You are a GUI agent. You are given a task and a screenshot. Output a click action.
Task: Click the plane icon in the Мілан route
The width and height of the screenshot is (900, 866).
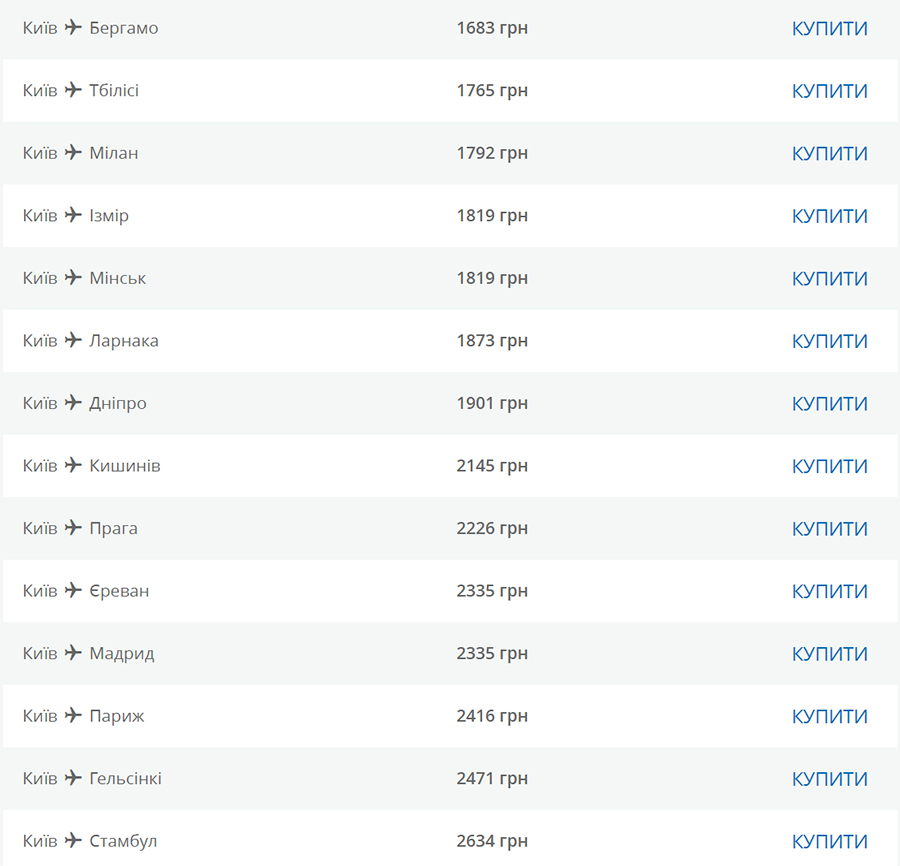pos(73,152)
